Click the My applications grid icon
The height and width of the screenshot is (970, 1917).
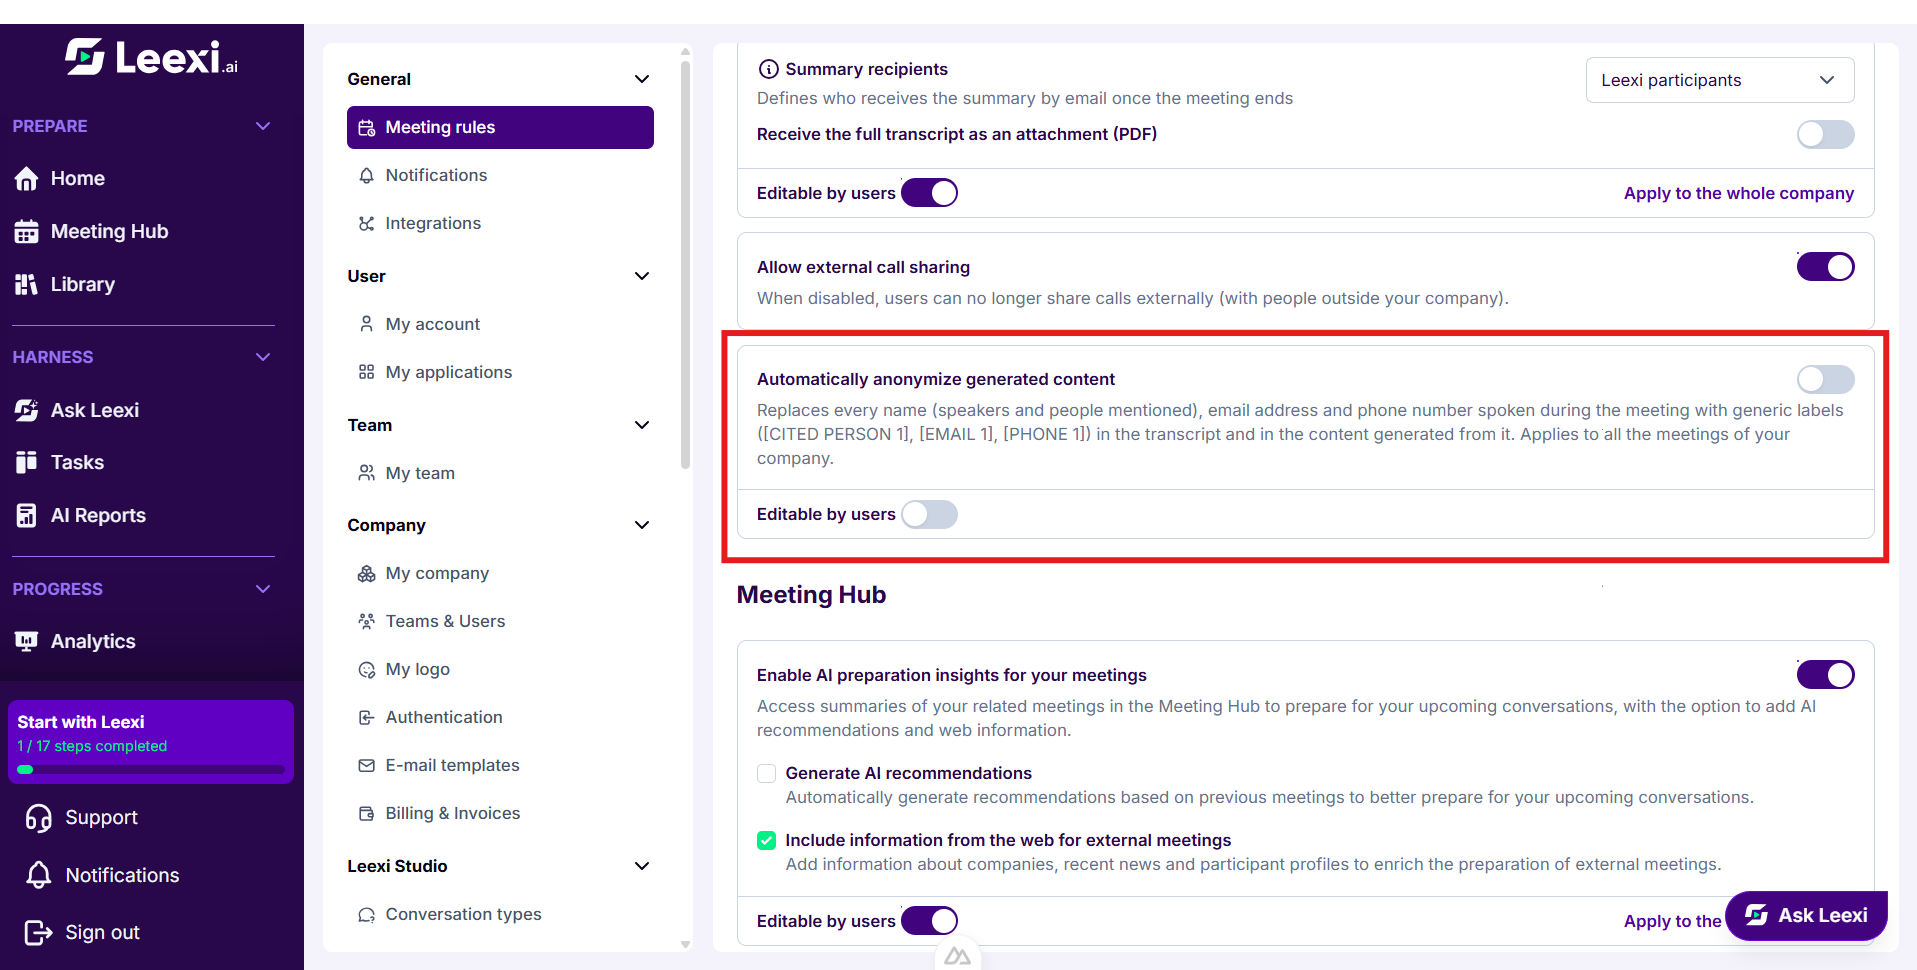click(367, 372)
